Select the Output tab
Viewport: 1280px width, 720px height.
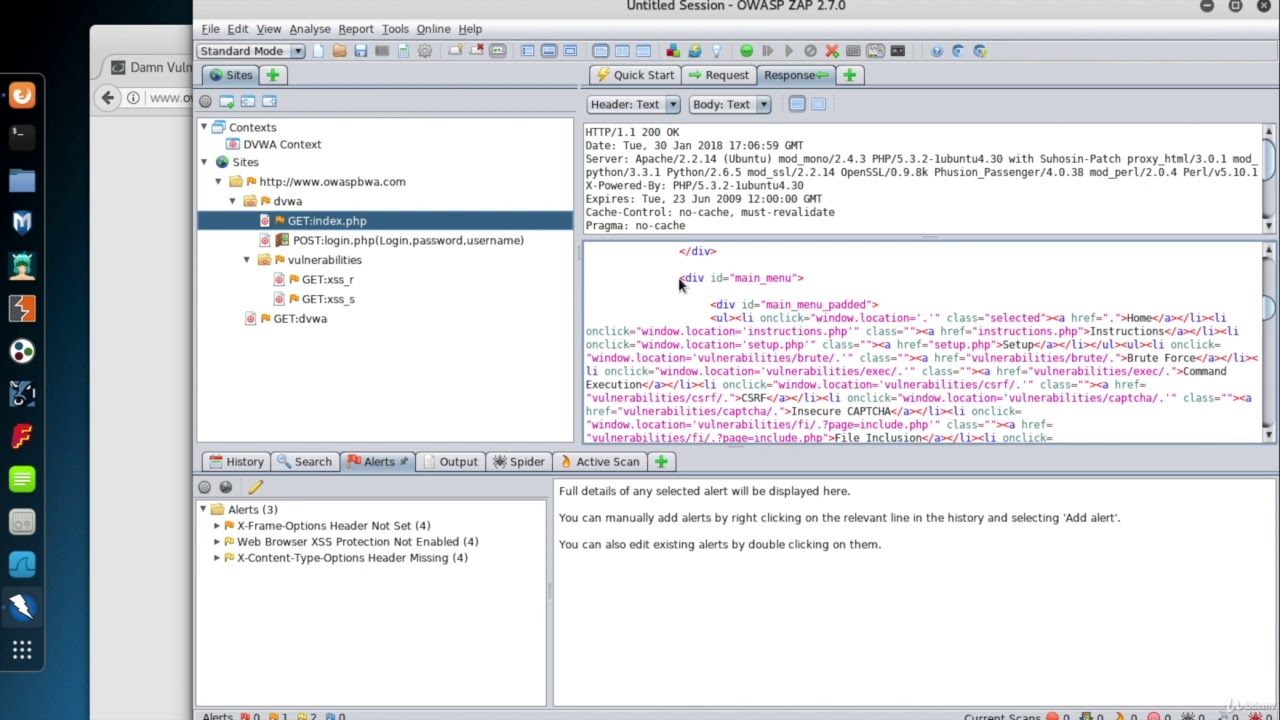coord(449,462)
